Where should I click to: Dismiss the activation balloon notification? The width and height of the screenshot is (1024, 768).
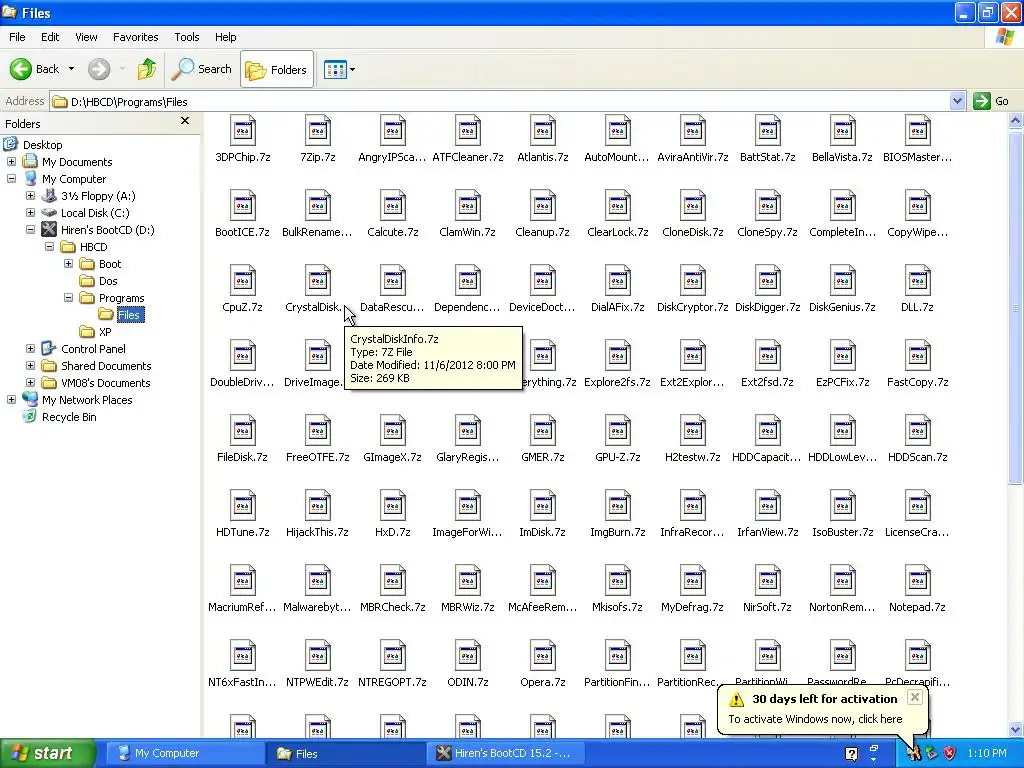[x=915, y=697]
